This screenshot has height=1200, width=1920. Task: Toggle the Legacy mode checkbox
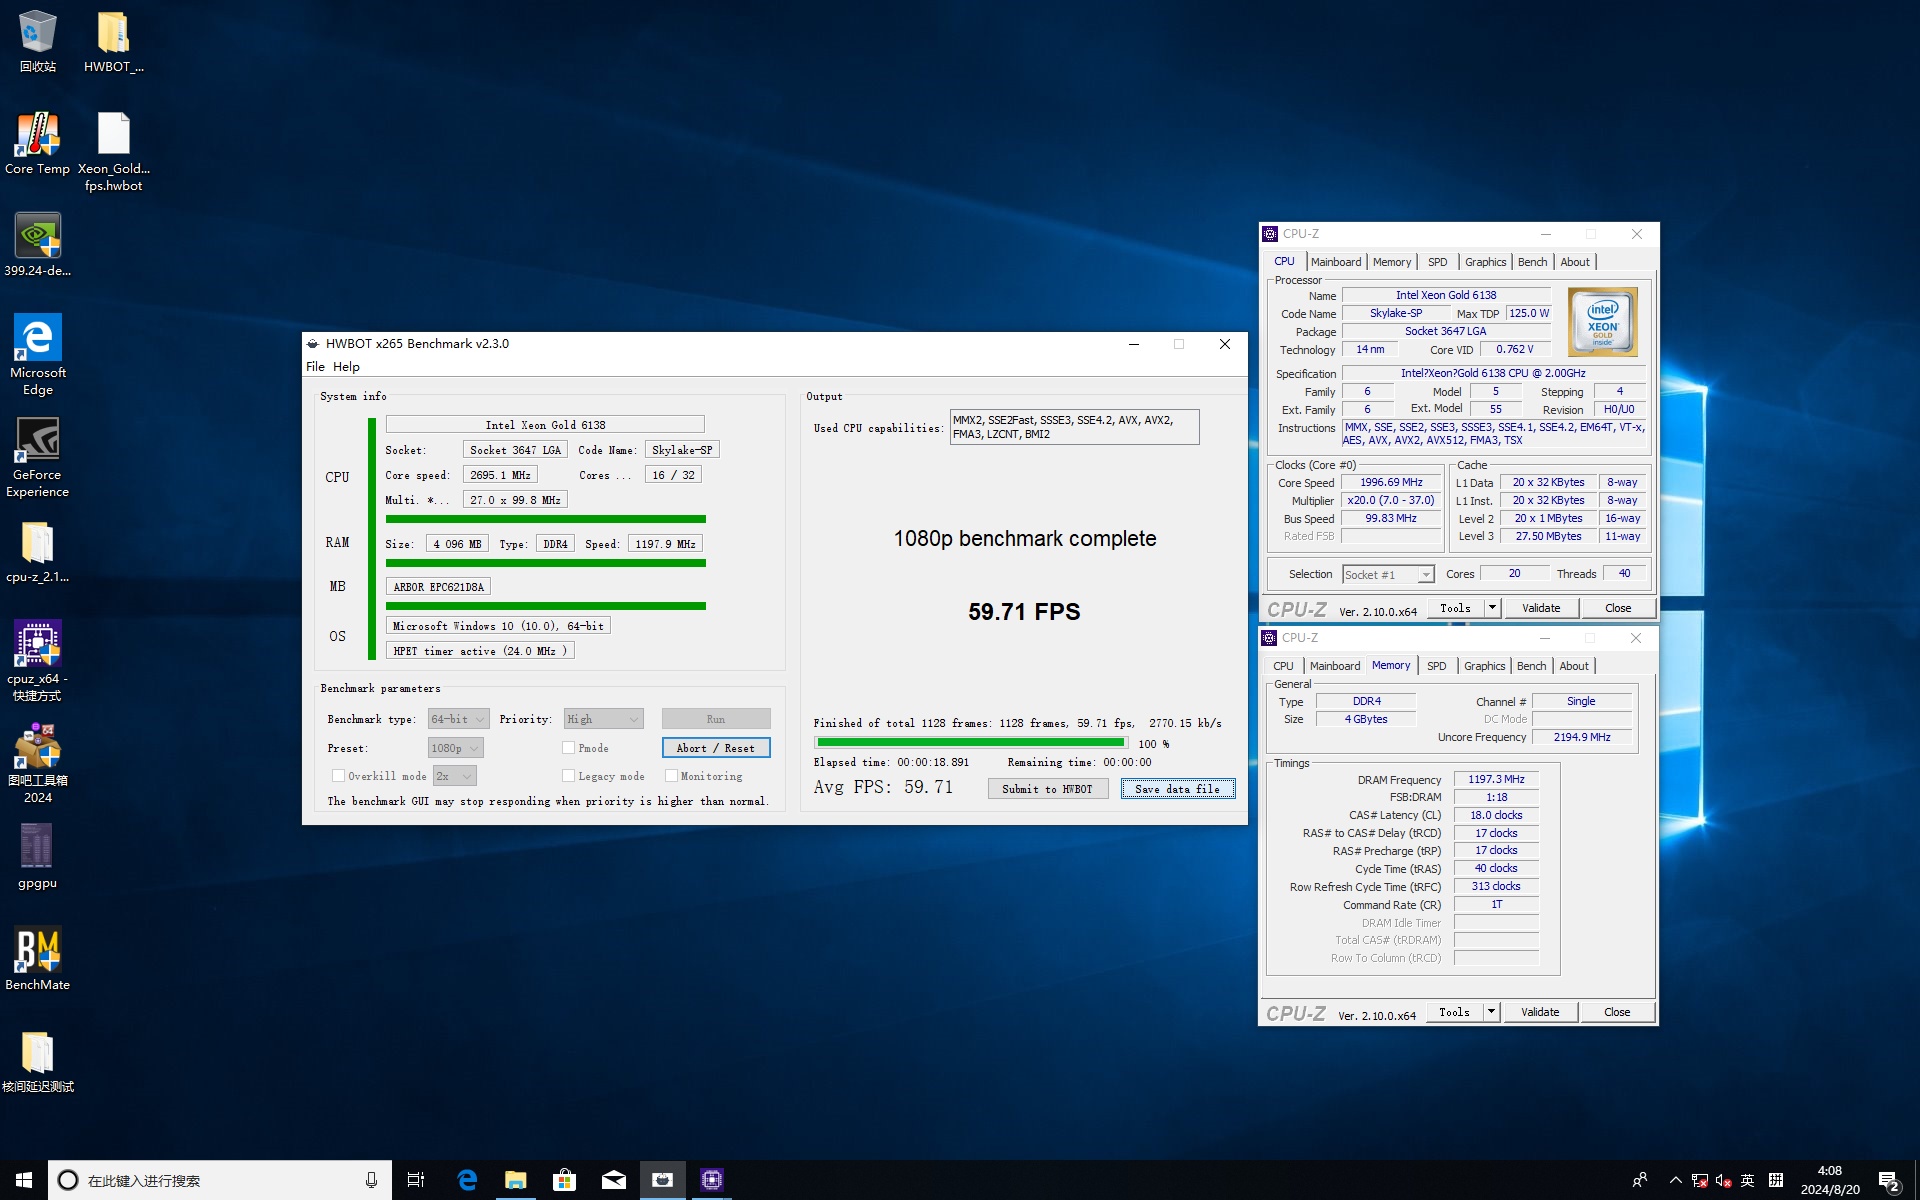(568, 776)
